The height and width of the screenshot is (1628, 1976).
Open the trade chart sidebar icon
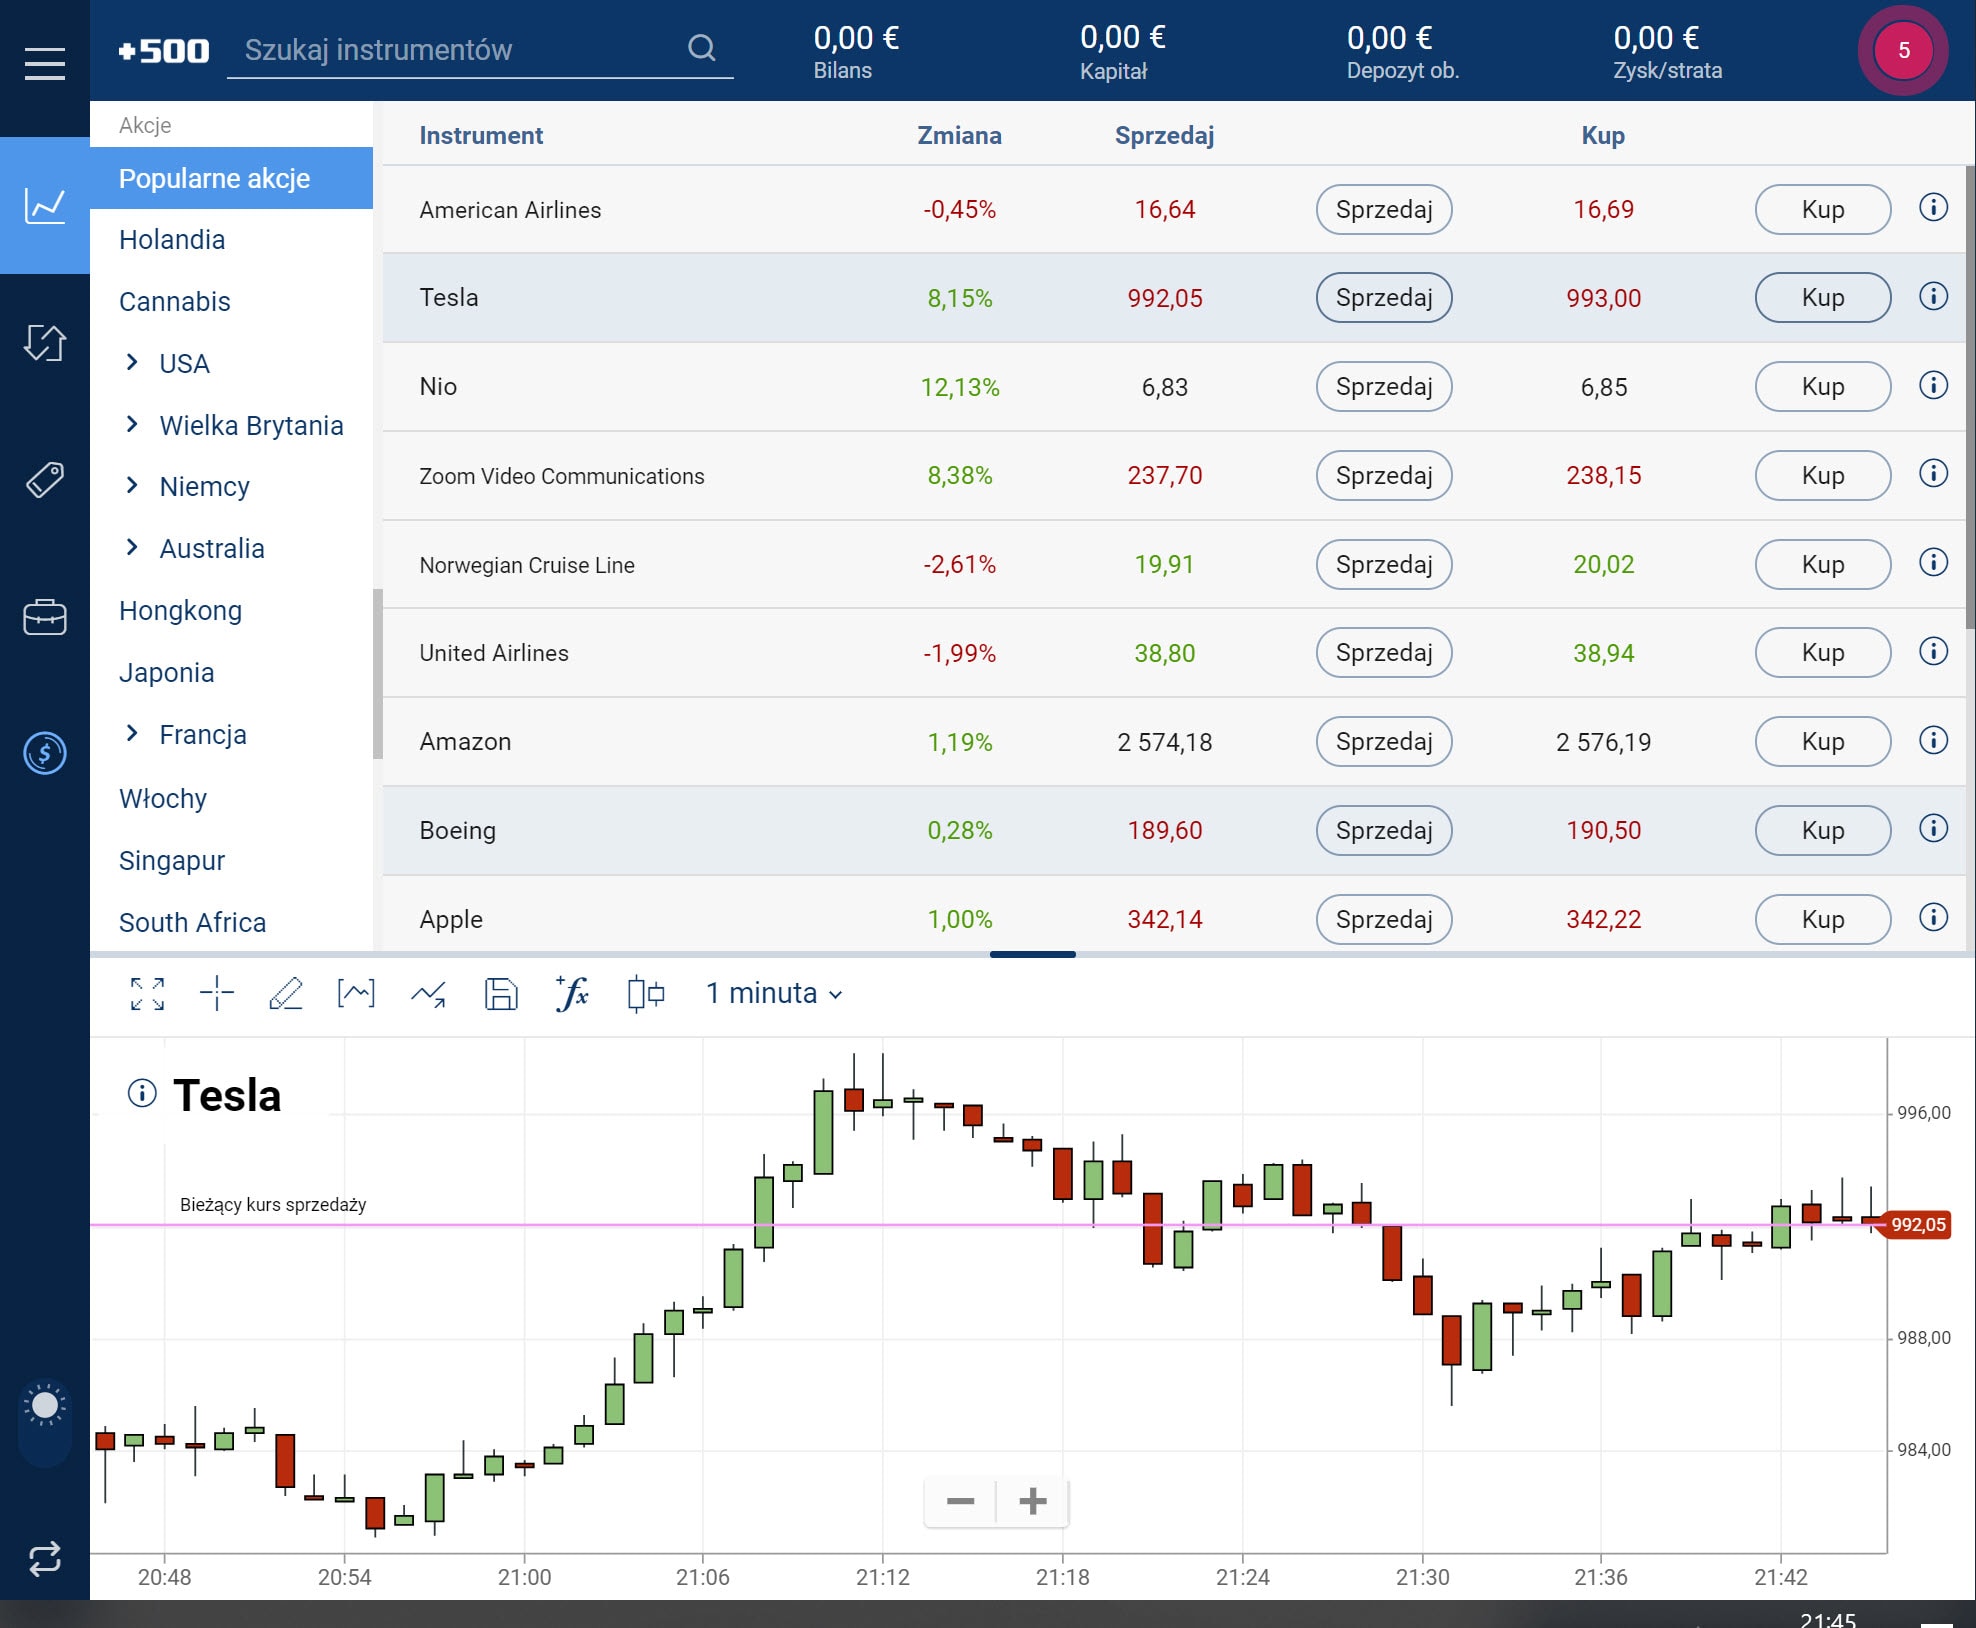45,206
